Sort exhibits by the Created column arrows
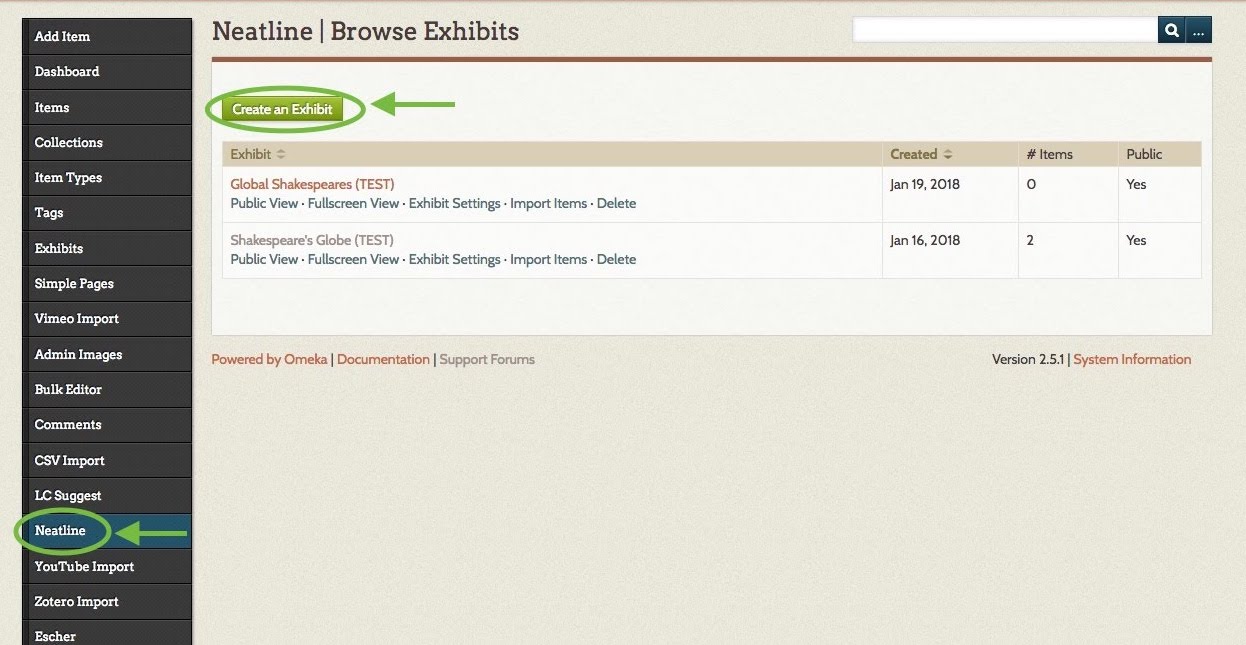The width and height of the screenshot is (1246, 645). [x=948, y=154]
